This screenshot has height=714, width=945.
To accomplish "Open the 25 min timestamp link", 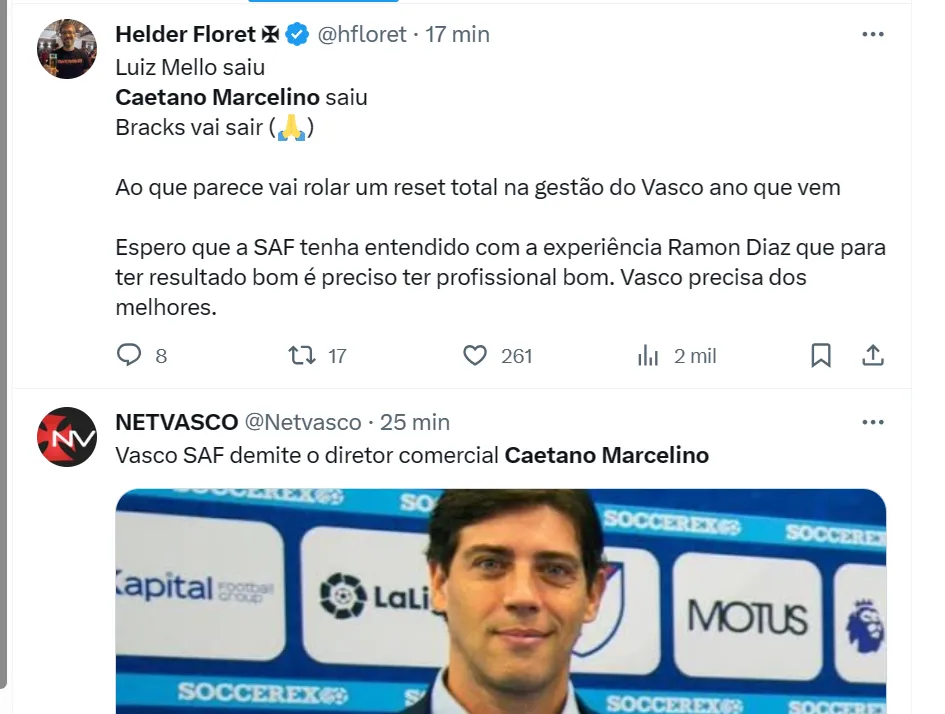I will 416,422.
